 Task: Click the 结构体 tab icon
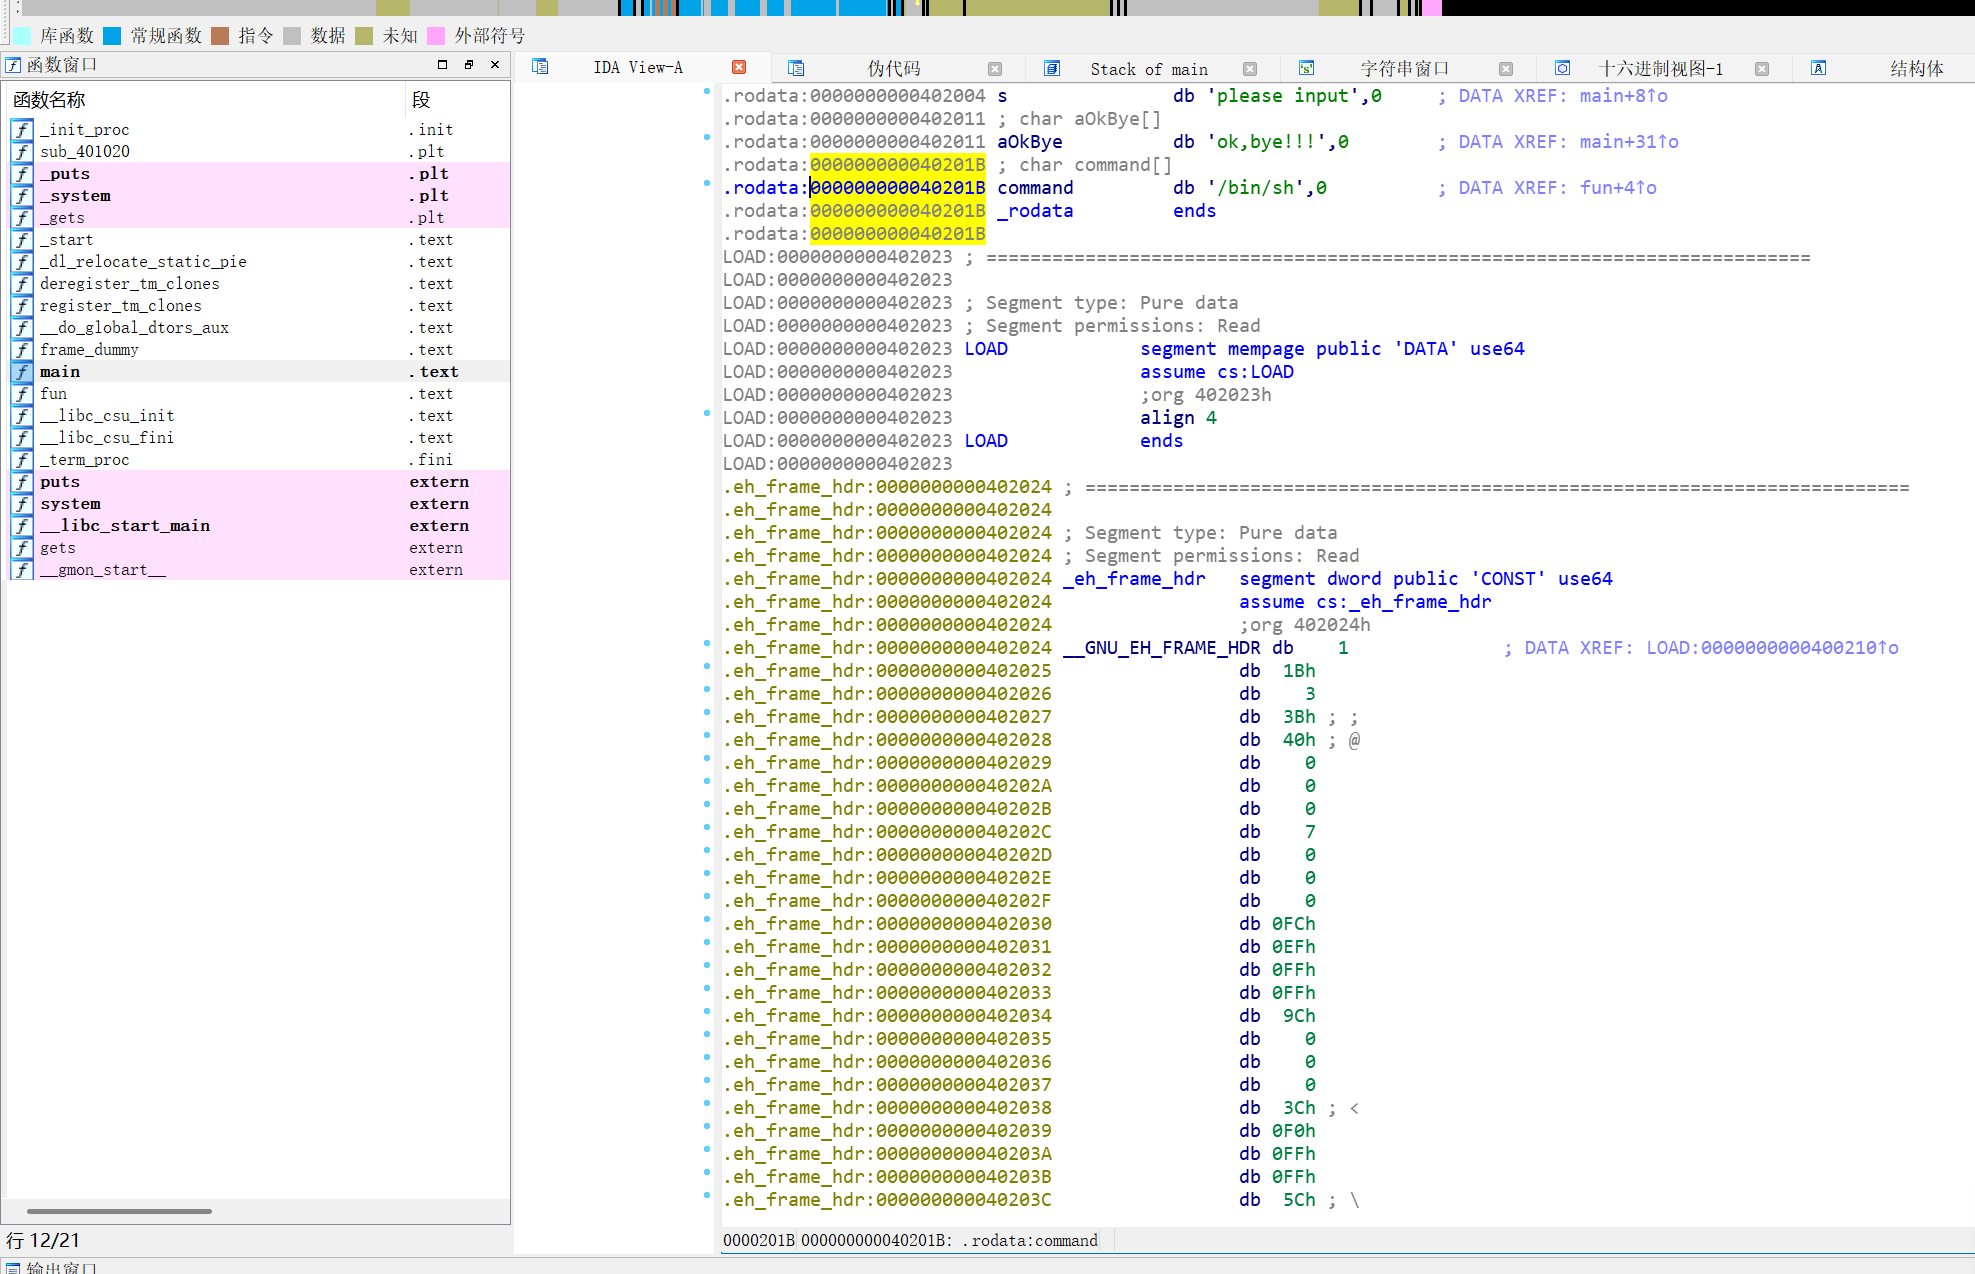[1819, 68]
